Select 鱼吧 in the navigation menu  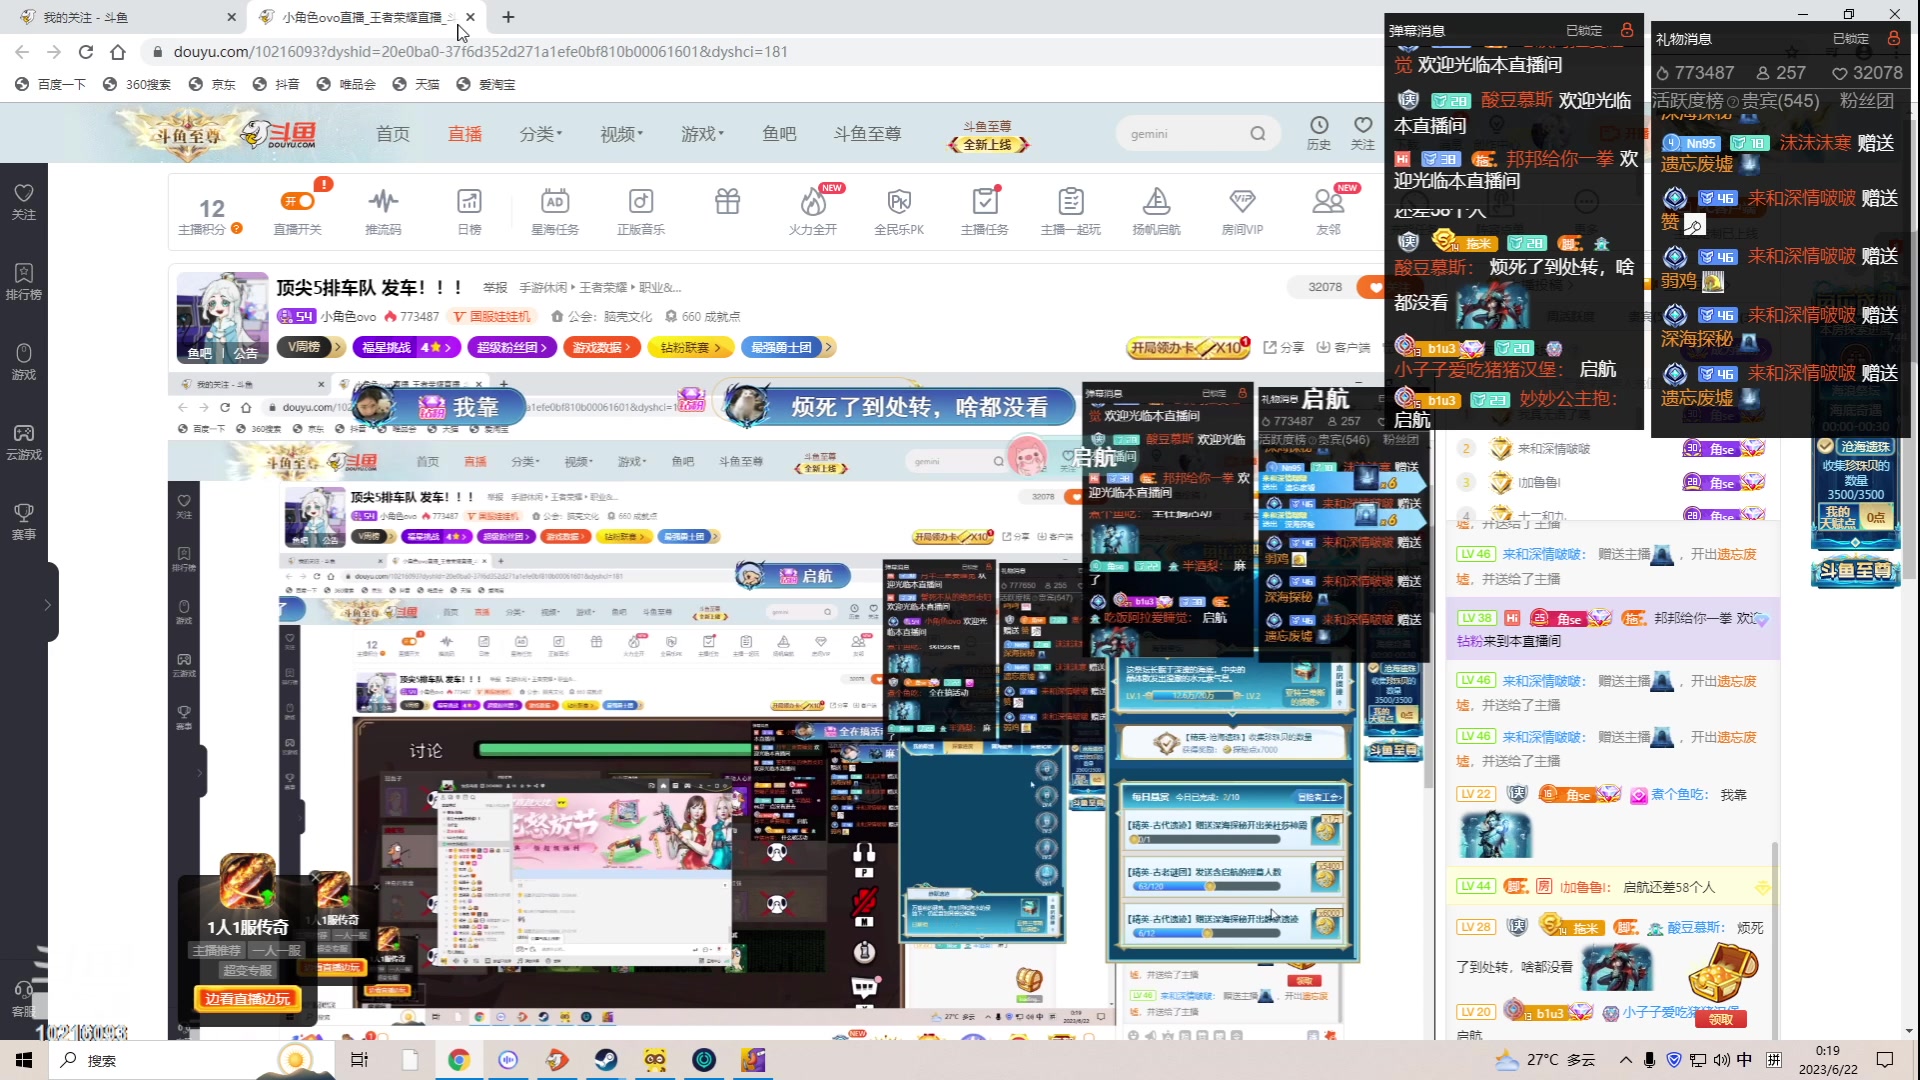coord(779,133)
